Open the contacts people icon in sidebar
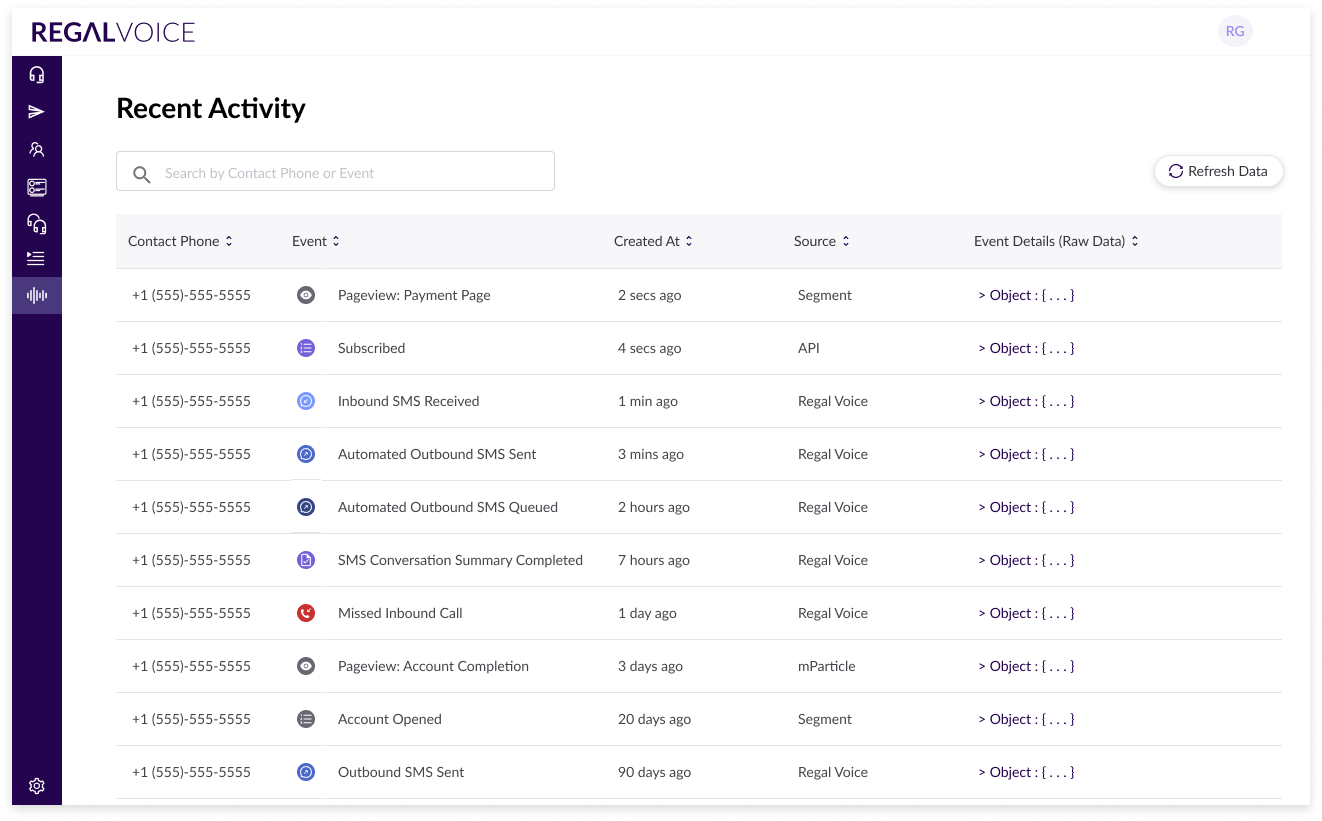Viewport: 1322px width, 821px height. (x=37, y=150)
